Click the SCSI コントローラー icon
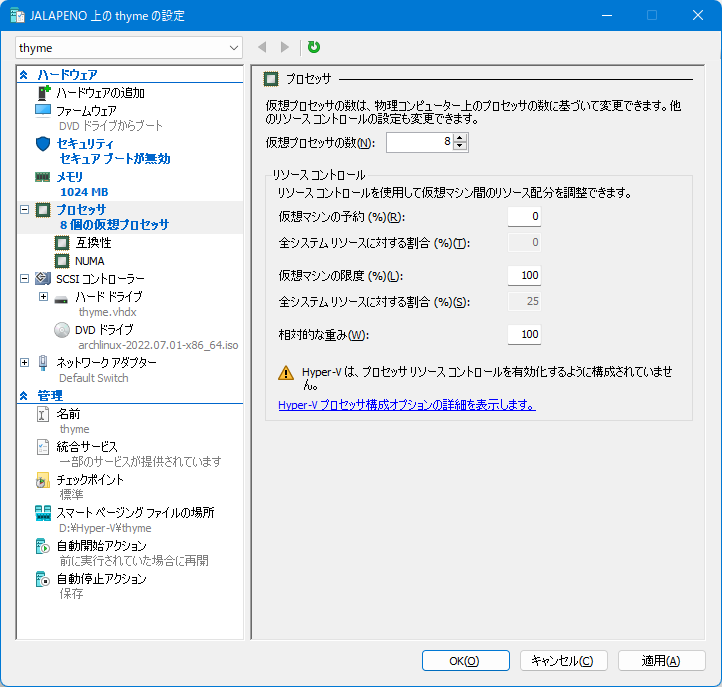722x687 pixels. click(x=43, y=278)
